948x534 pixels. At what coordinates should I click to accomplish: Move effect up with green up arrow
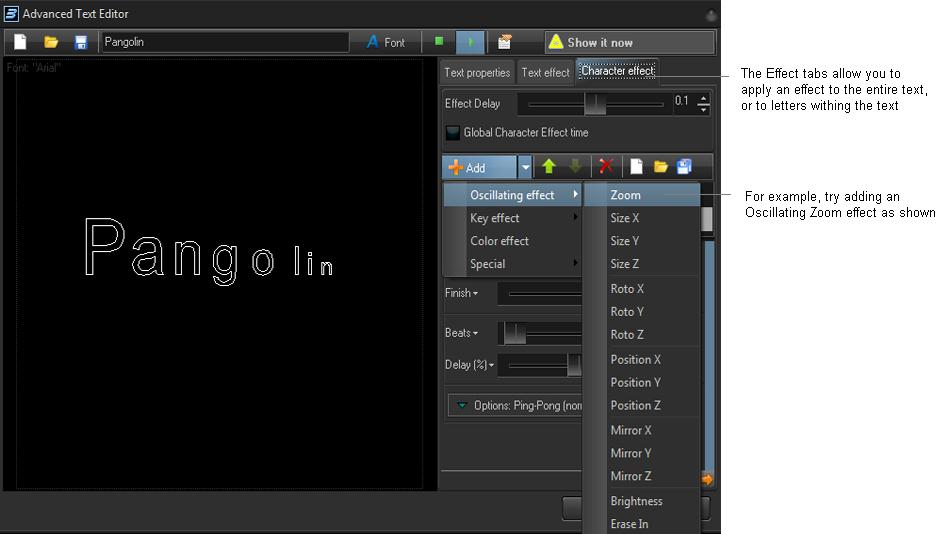click(x=549, y=167)
